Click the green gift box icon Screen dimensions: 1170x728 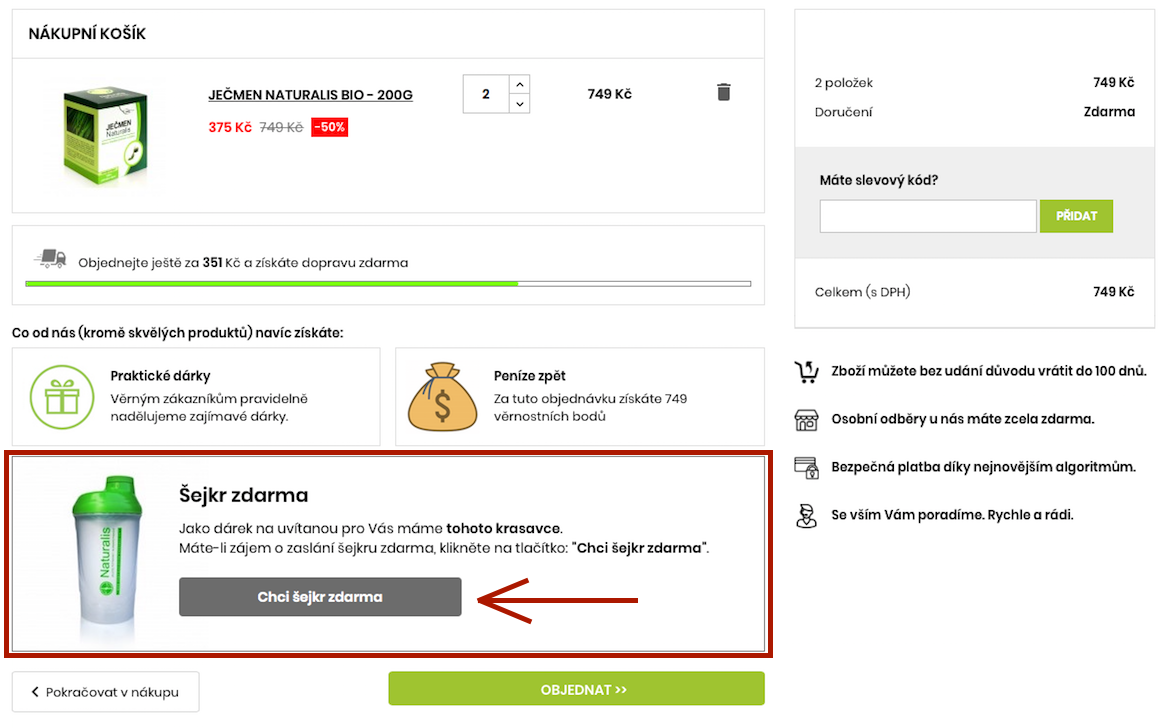pyautogui.click(x=62, y=397)
